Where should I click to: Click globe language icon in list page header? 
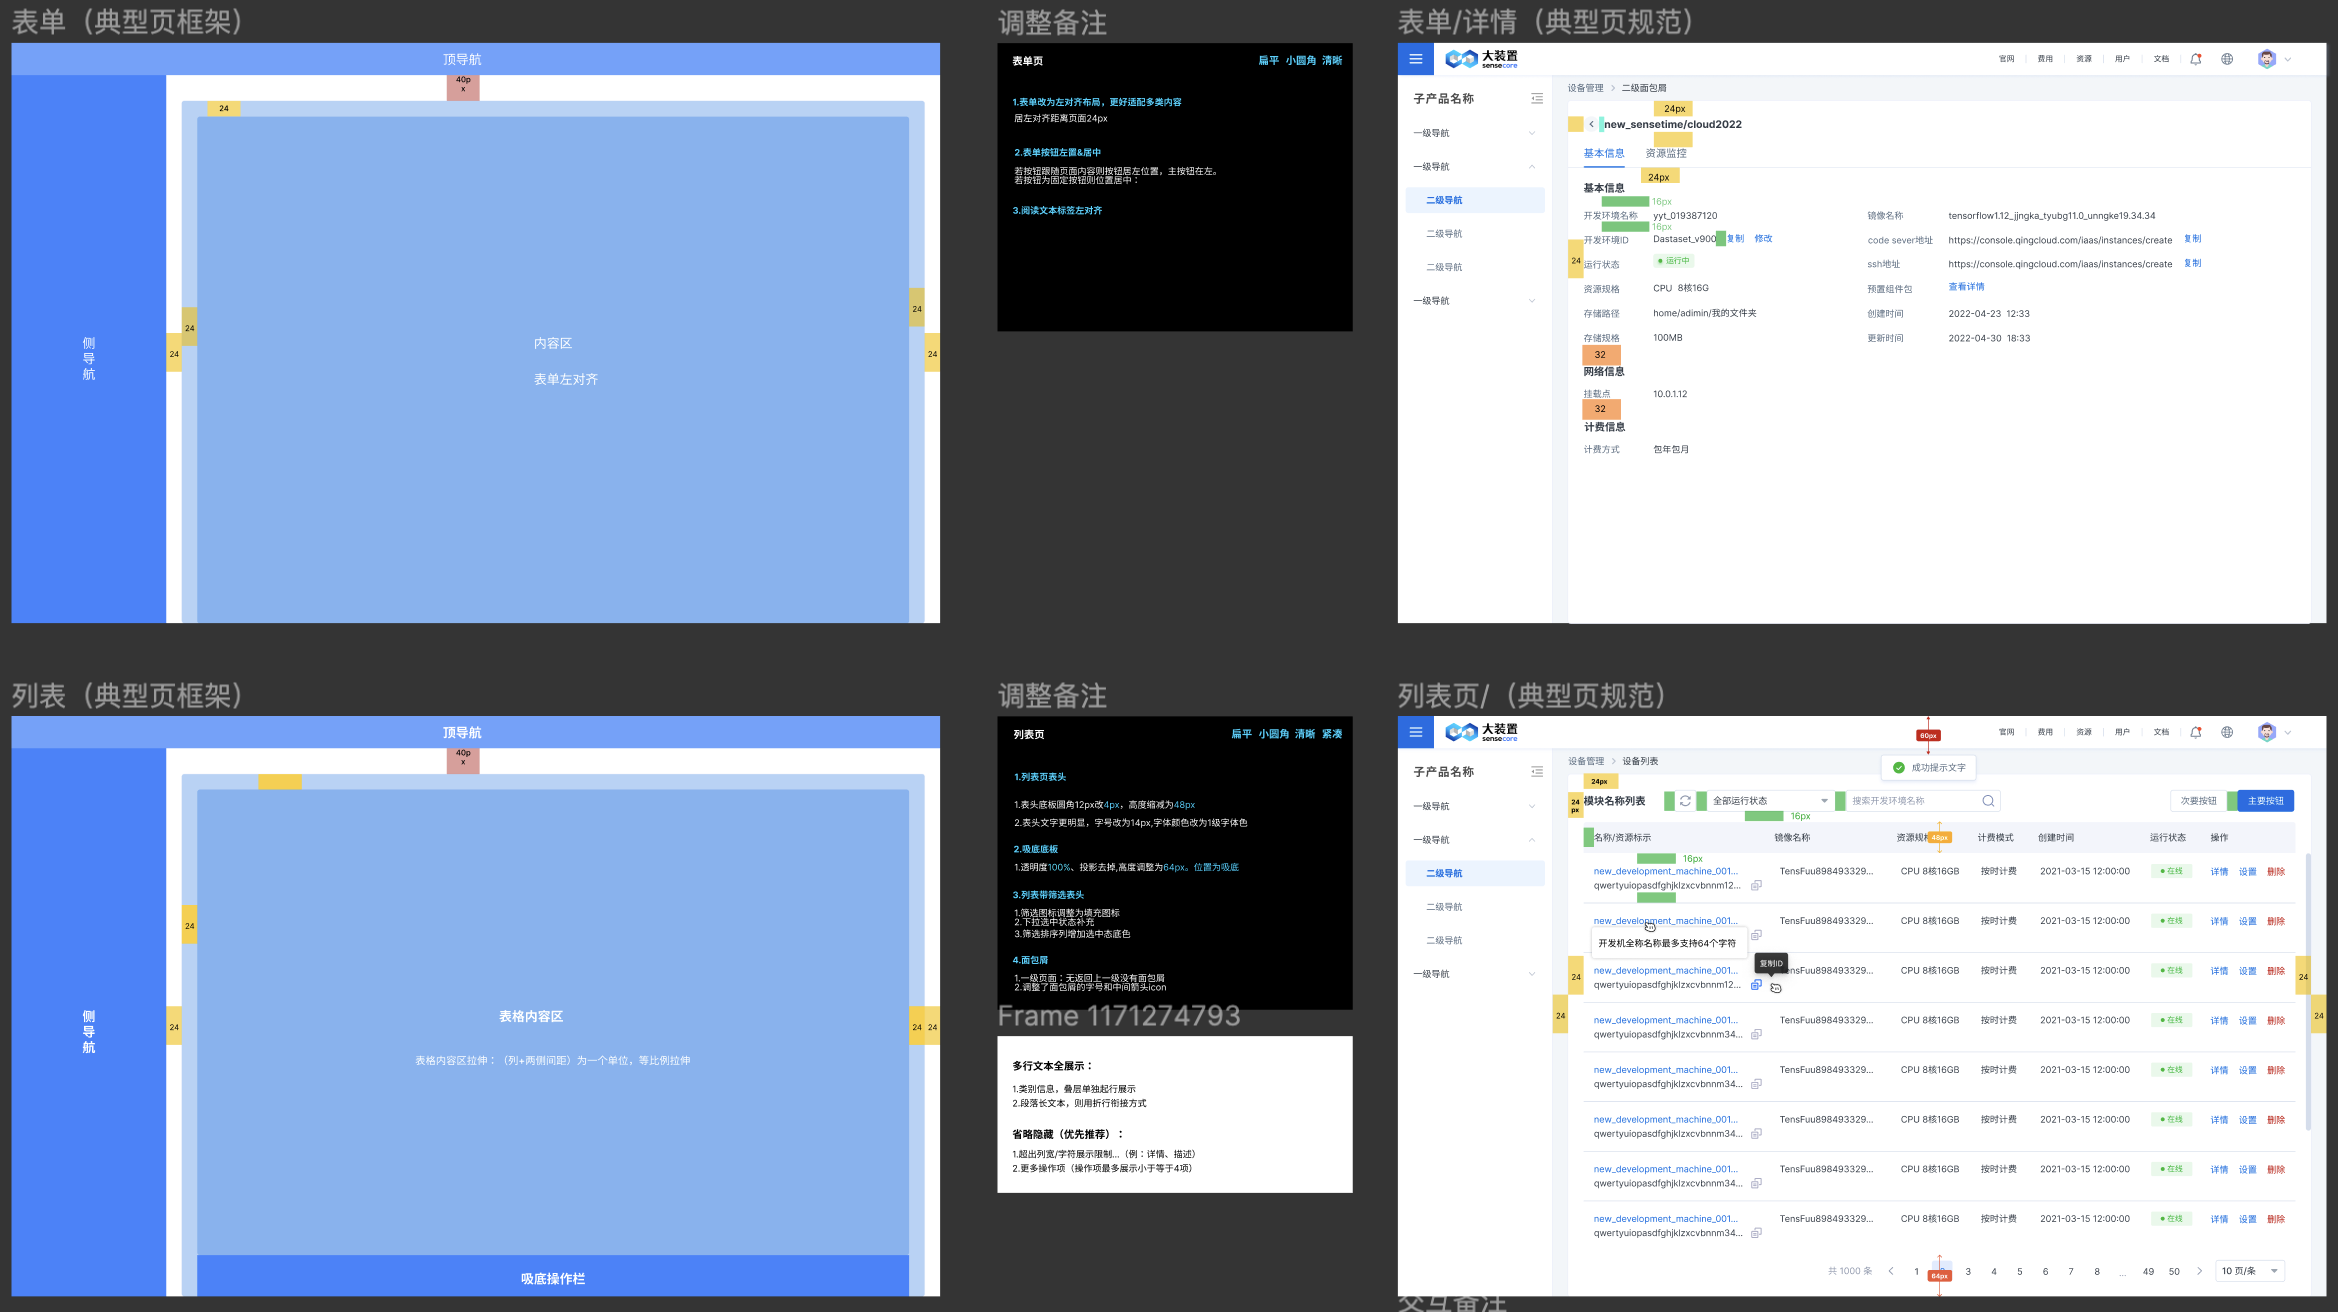(2227, 732)
